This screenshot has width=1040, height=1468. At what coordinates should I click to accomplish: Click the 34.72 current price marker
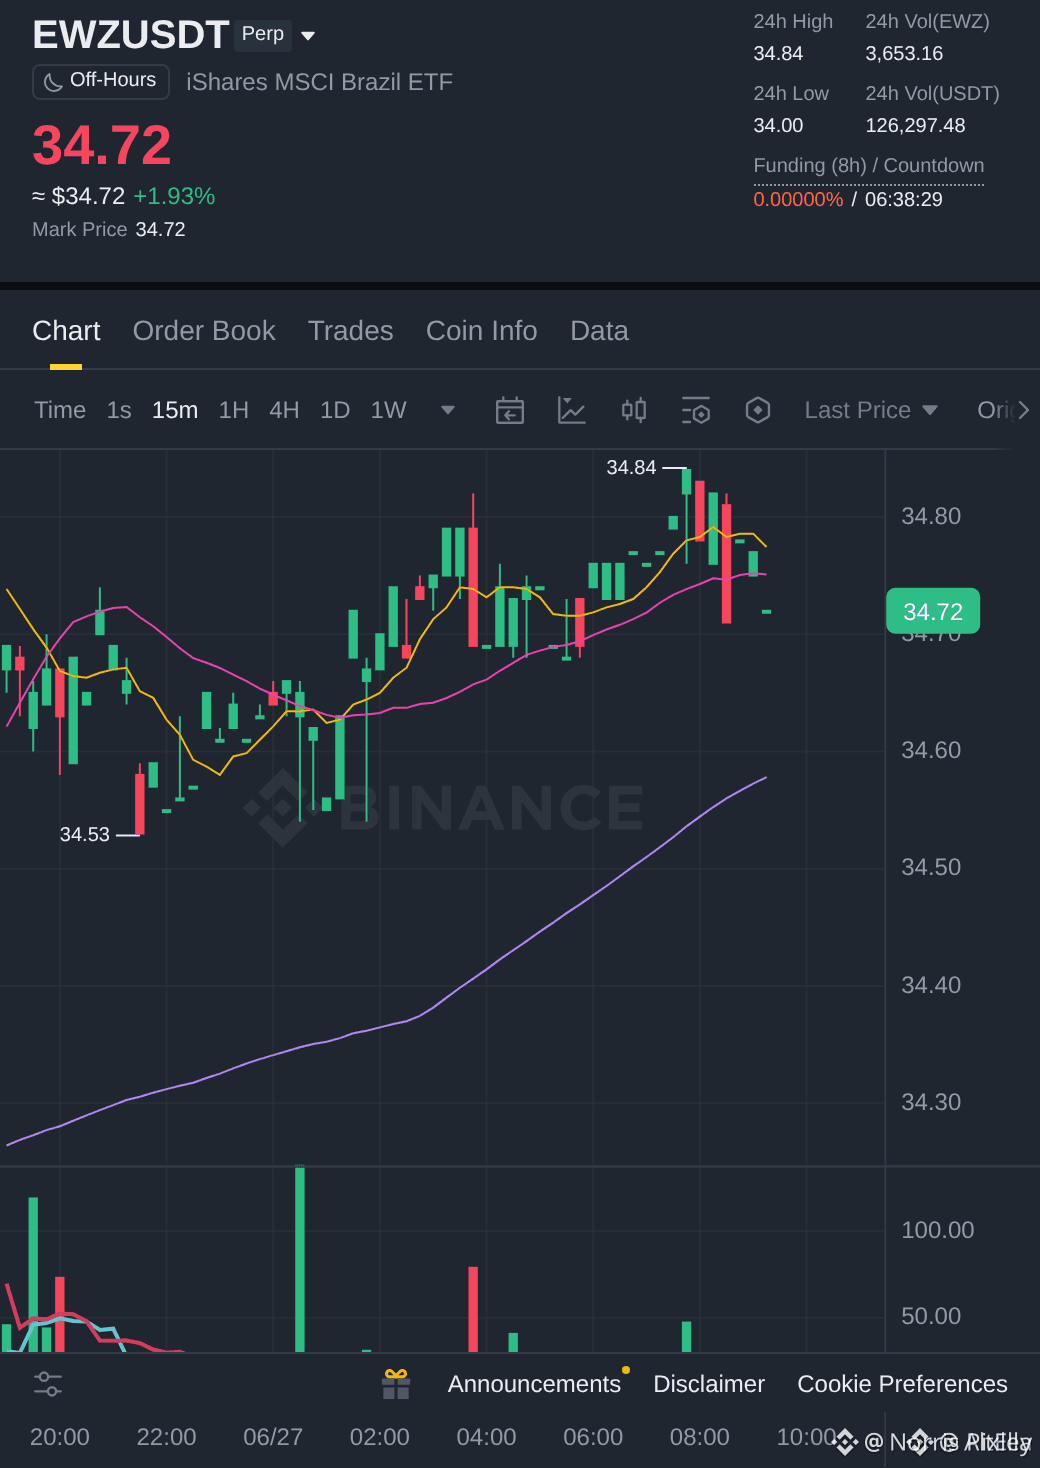933,611
